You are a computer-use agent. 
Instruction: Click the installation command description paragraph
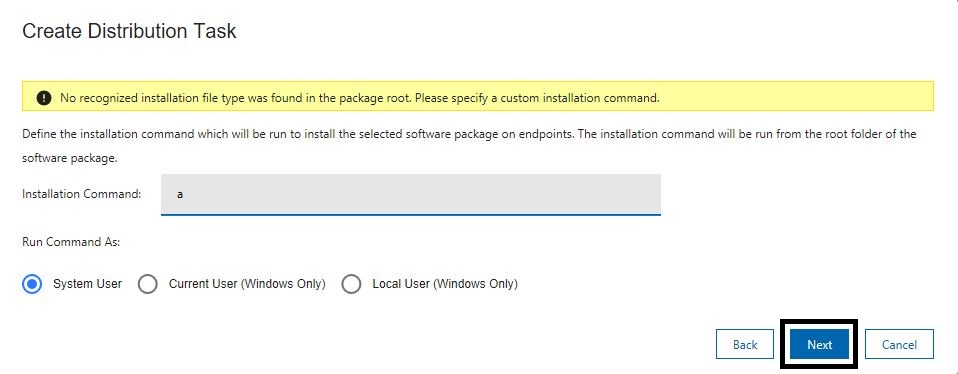[469, 145]
